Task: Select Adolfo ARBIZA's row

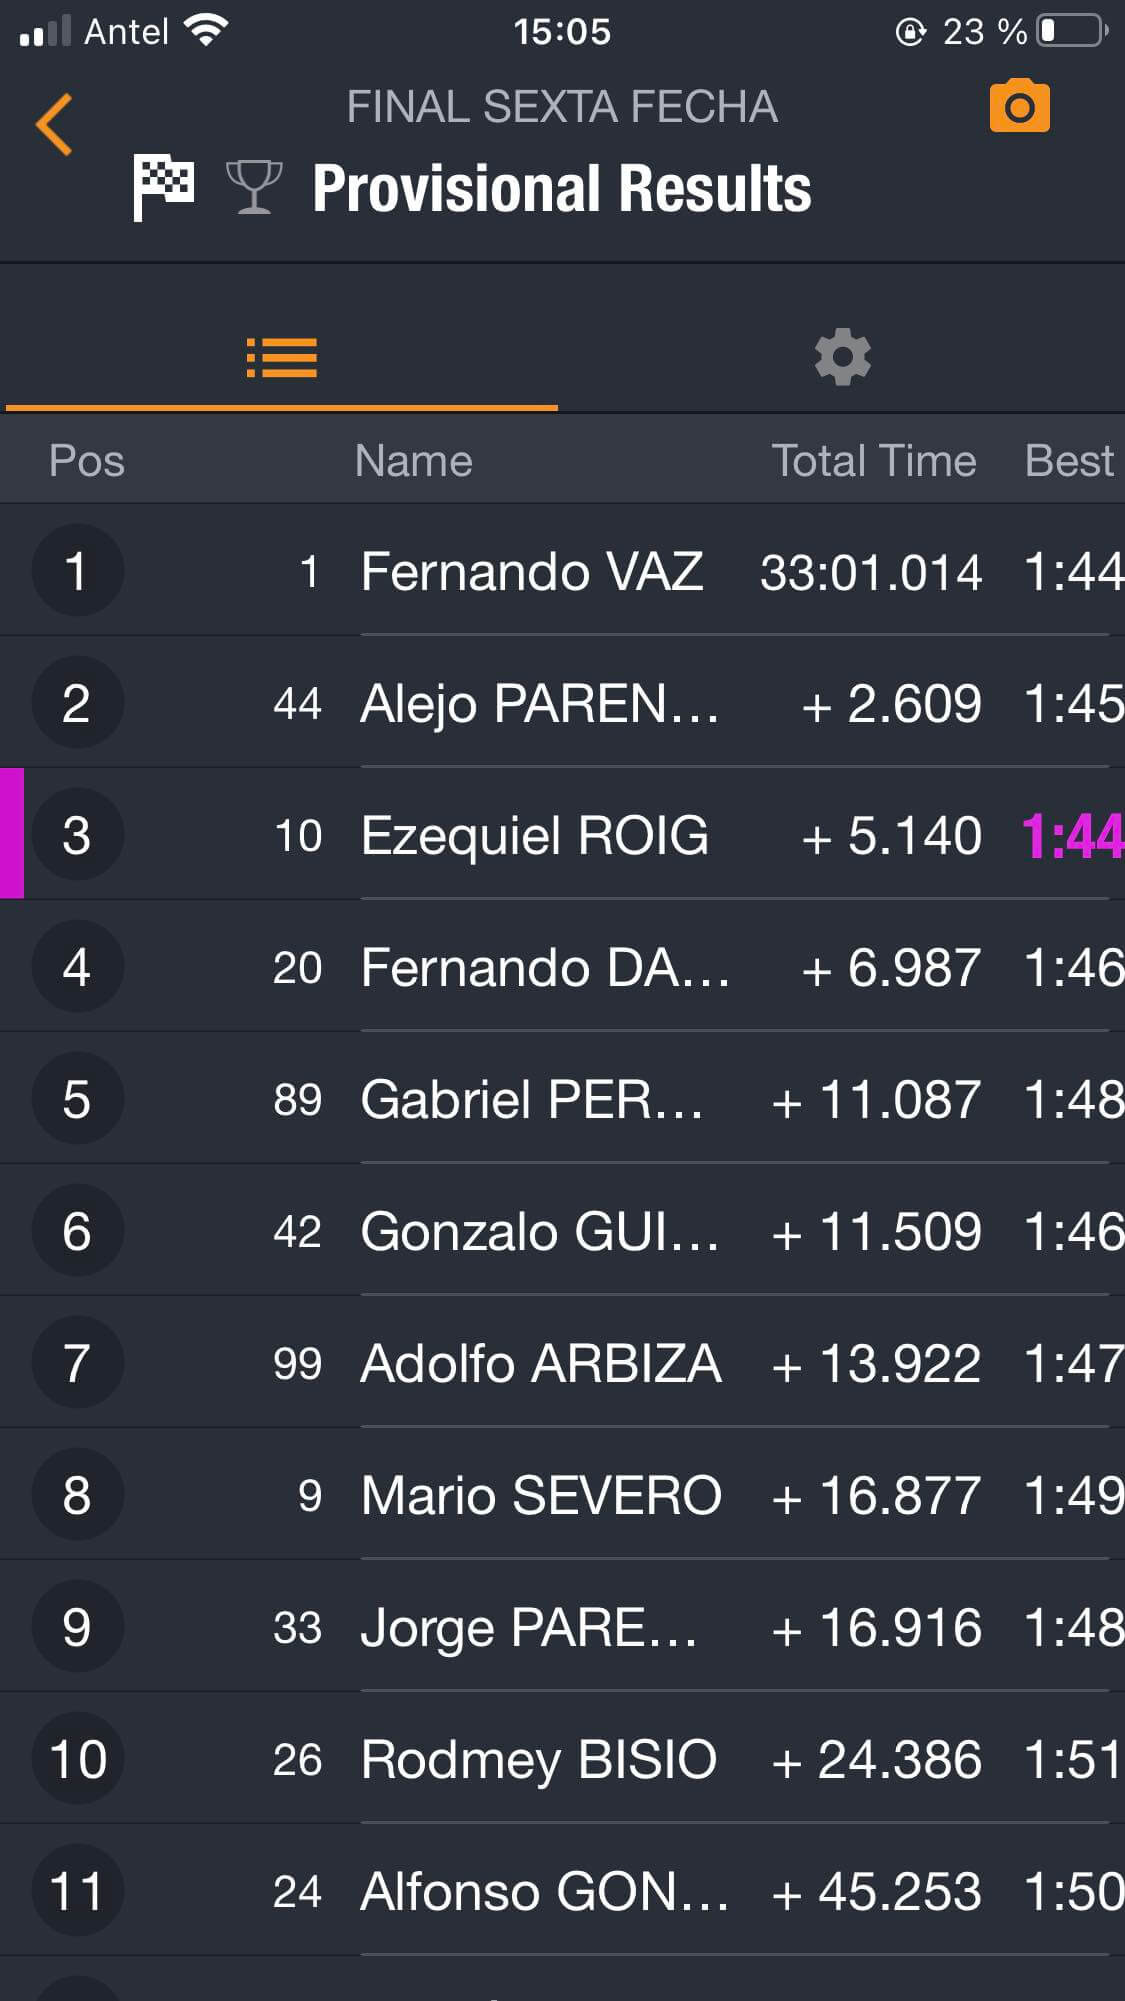Action: tap(562, 1363)
